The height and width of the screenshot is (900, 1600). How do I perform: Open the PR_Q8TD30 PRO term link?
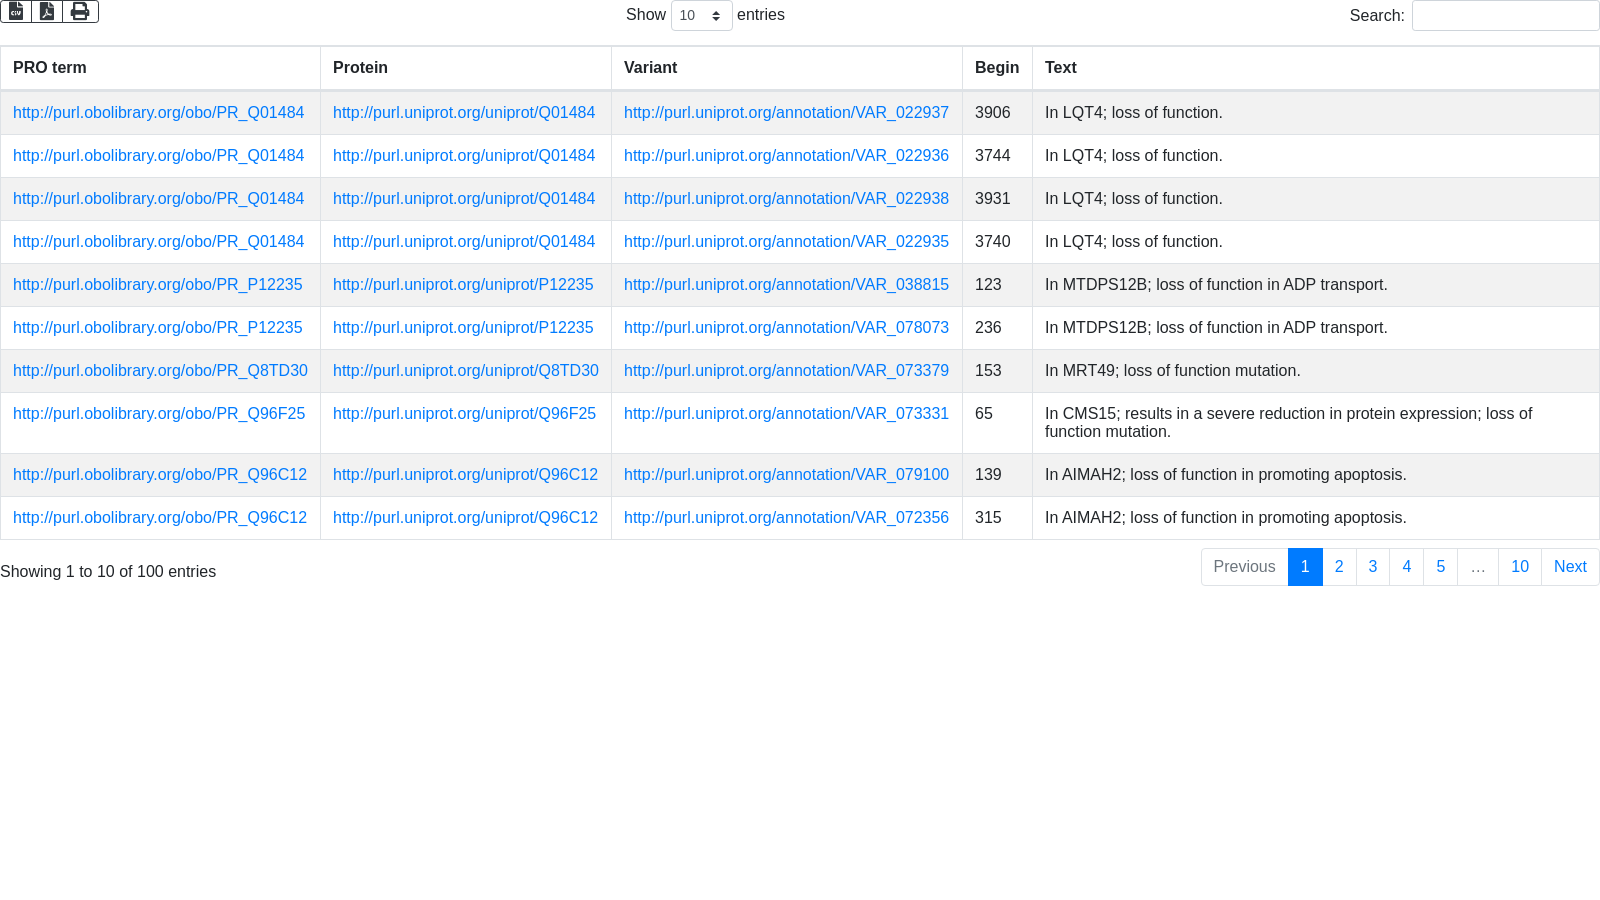(160, 371)
